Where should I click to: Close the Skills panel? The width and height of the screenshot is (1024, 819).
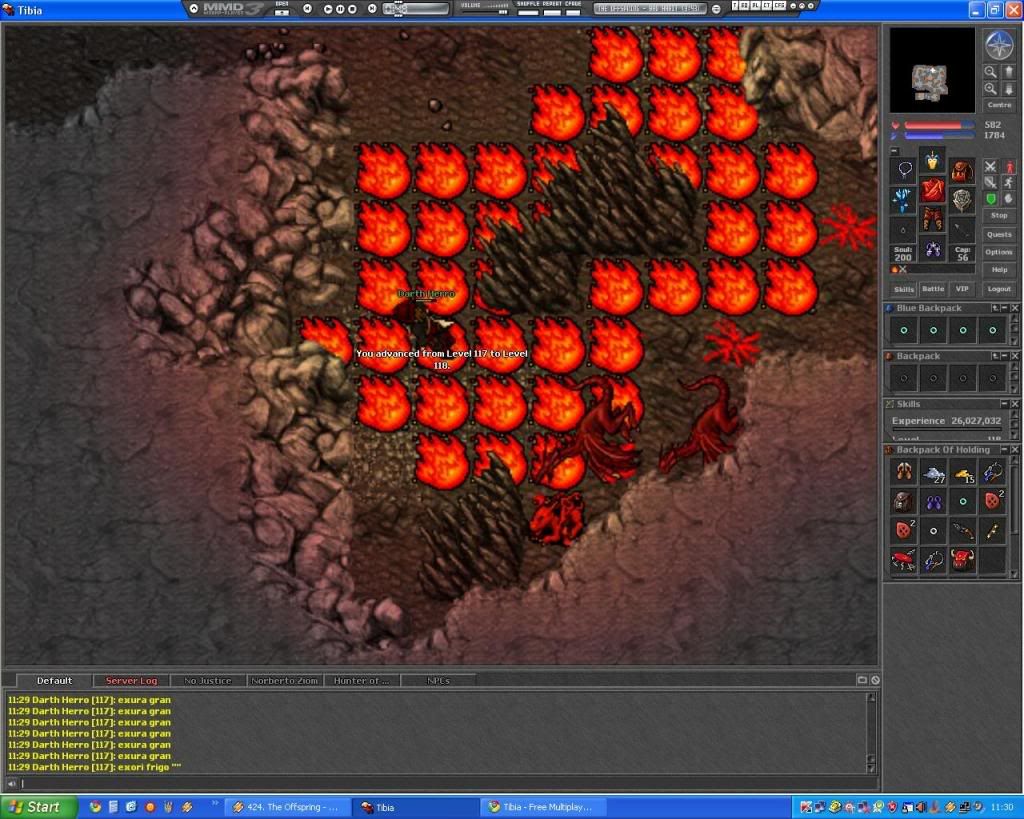(x=1015, y=404)
